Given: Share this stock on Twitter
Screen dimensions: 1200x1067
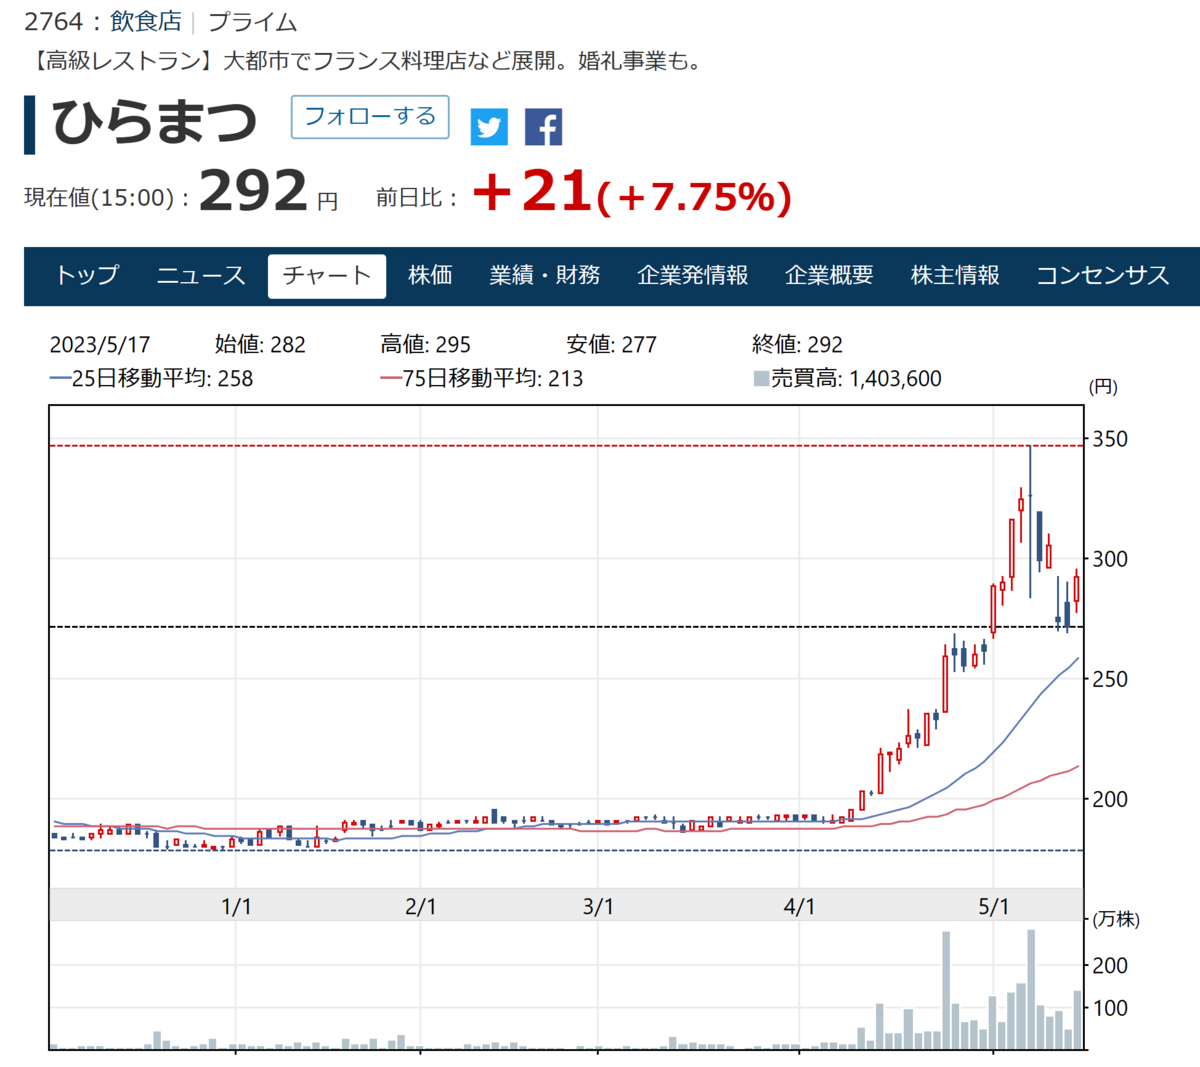Looking at the screenshot, I should point(489,127).
